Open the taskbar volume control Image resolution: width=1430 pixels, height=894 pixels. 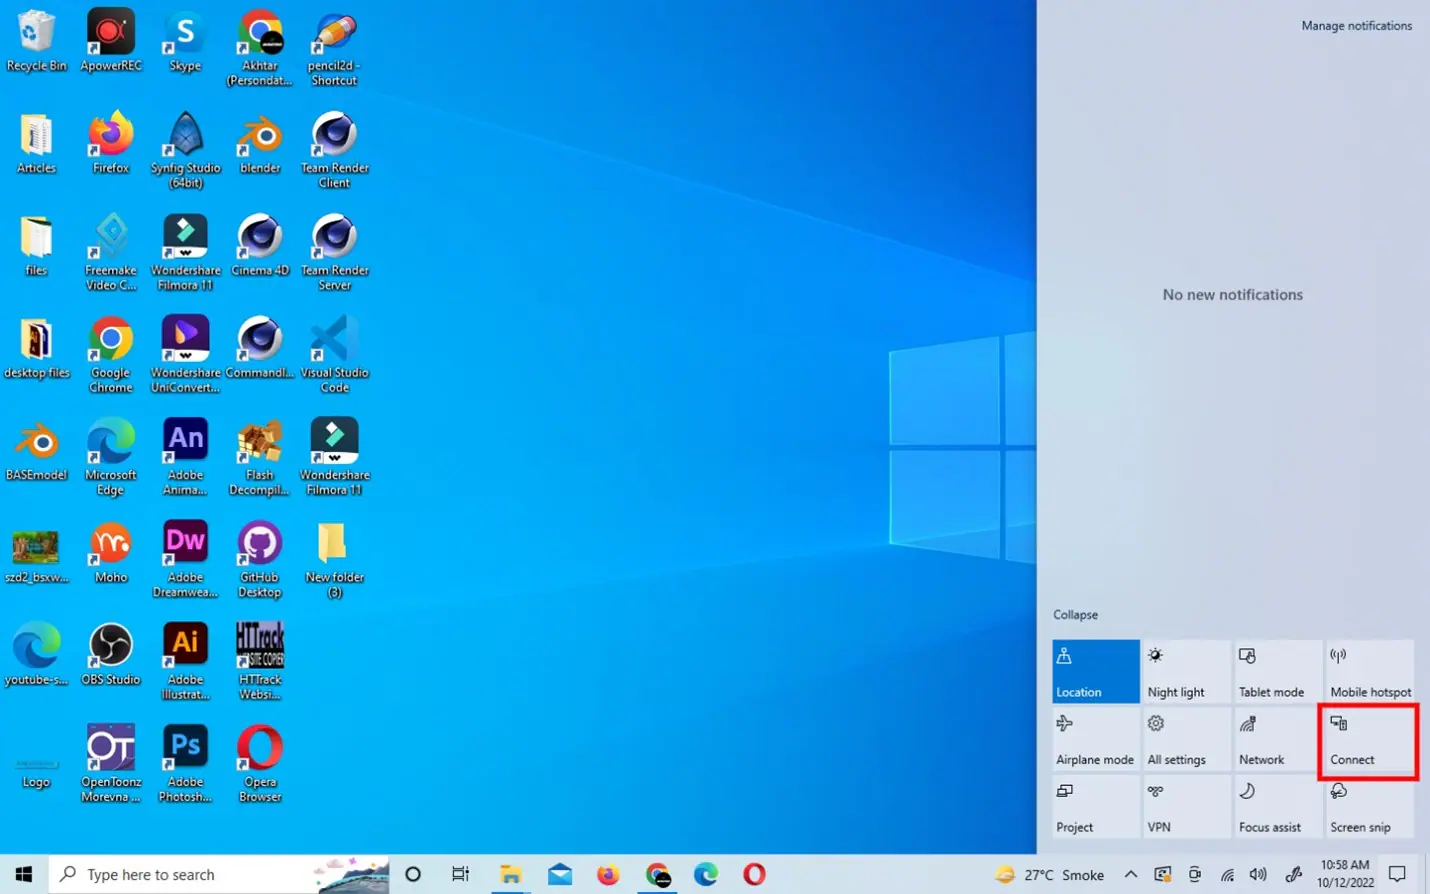pyautogui.click(x=1258, y=875)
